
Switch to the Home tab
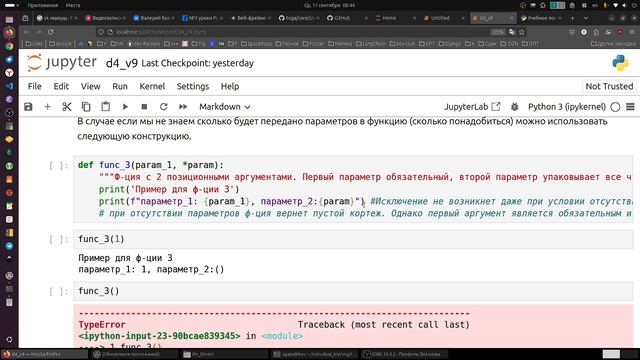(x=396, y=18)
